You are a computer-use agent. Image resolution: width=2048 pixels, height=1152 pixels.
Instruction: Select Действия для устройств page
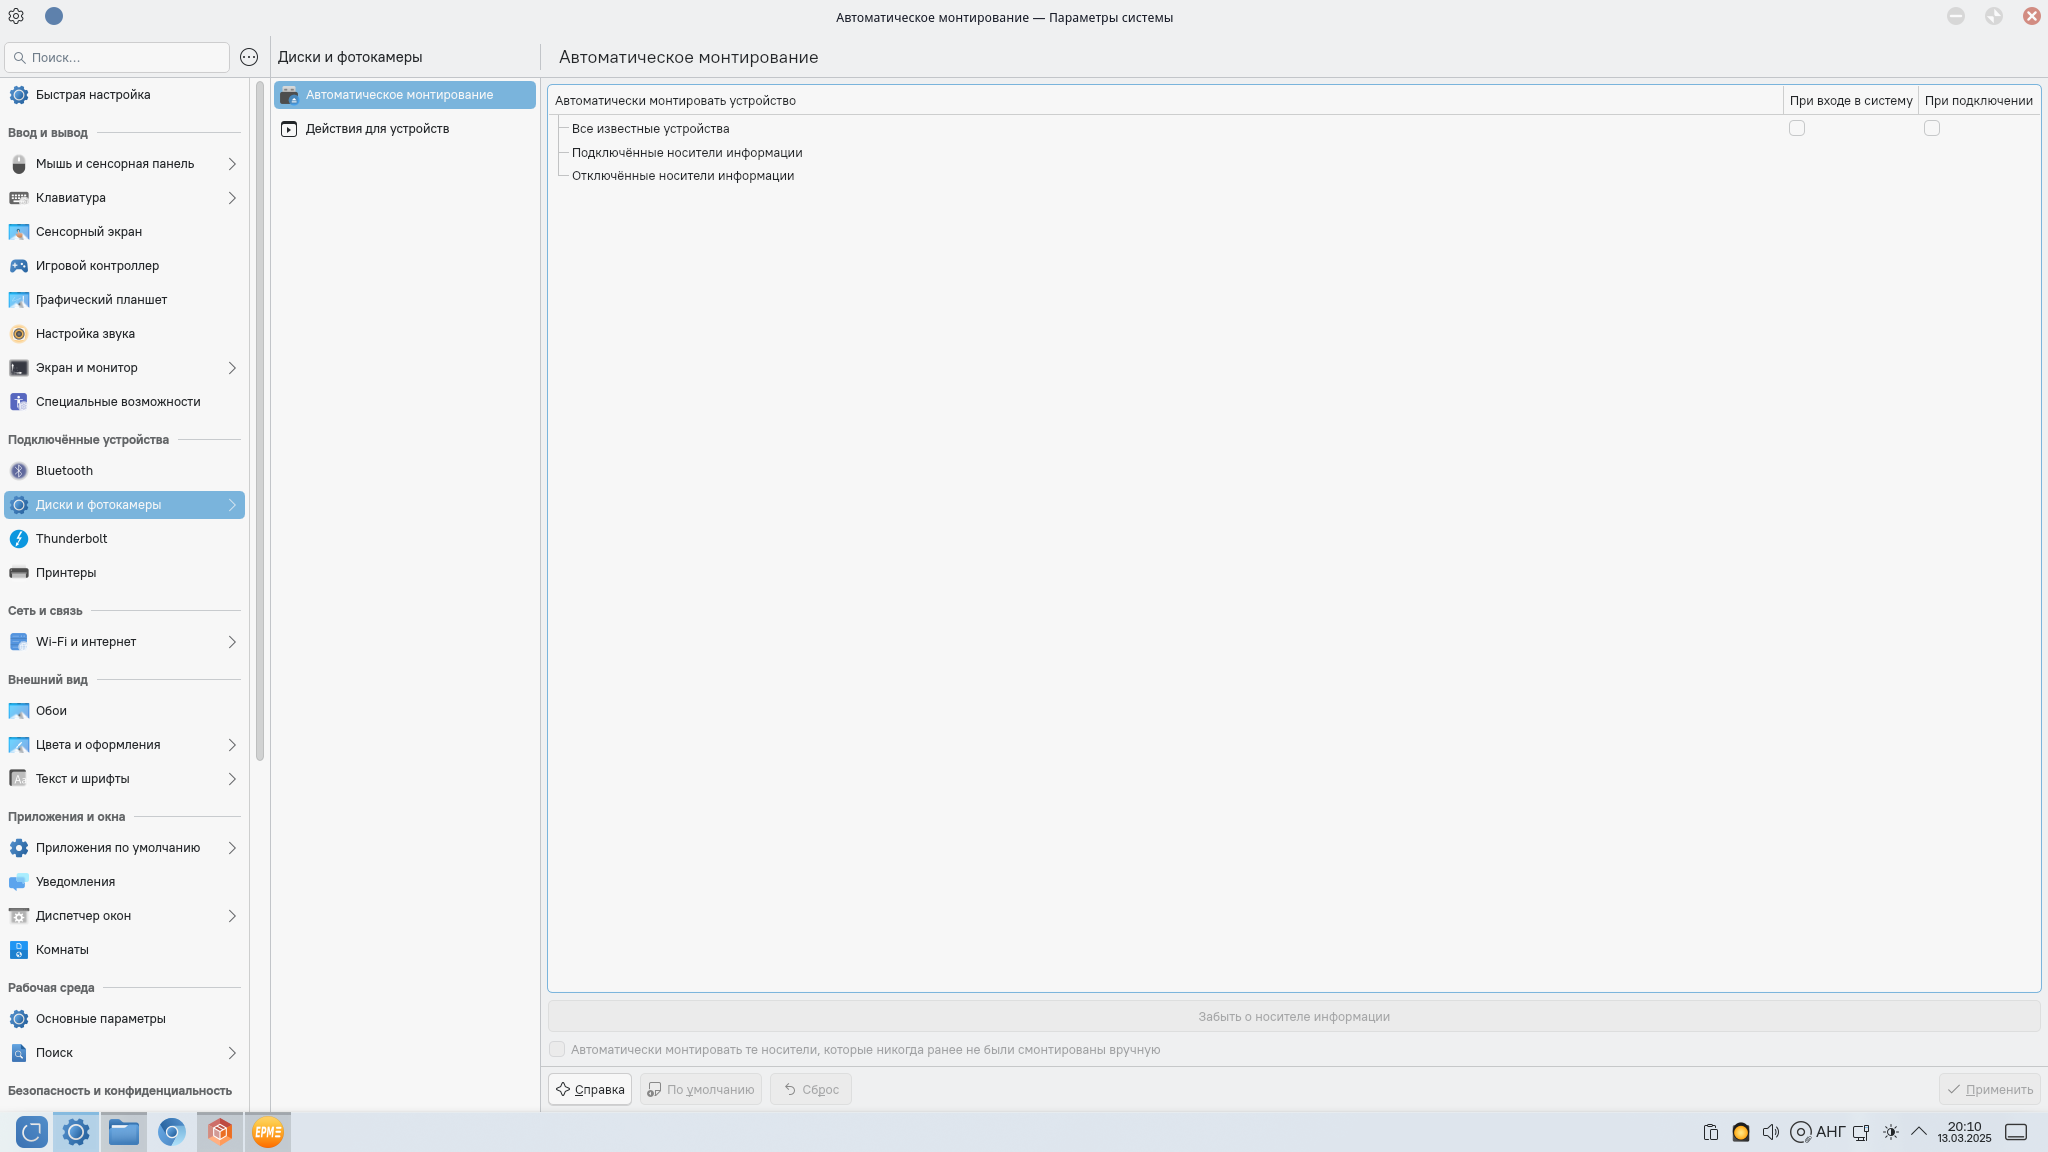click(x=377, y=129)
